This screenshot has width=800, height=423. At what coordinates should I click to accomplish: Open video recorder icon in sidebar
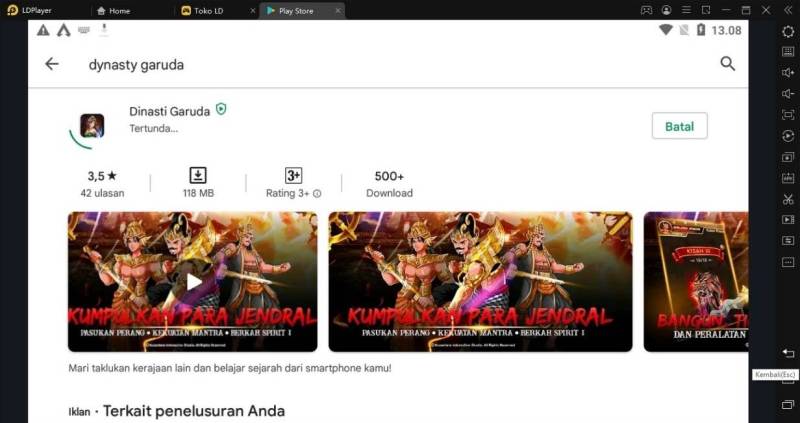[x=788, y=220]
